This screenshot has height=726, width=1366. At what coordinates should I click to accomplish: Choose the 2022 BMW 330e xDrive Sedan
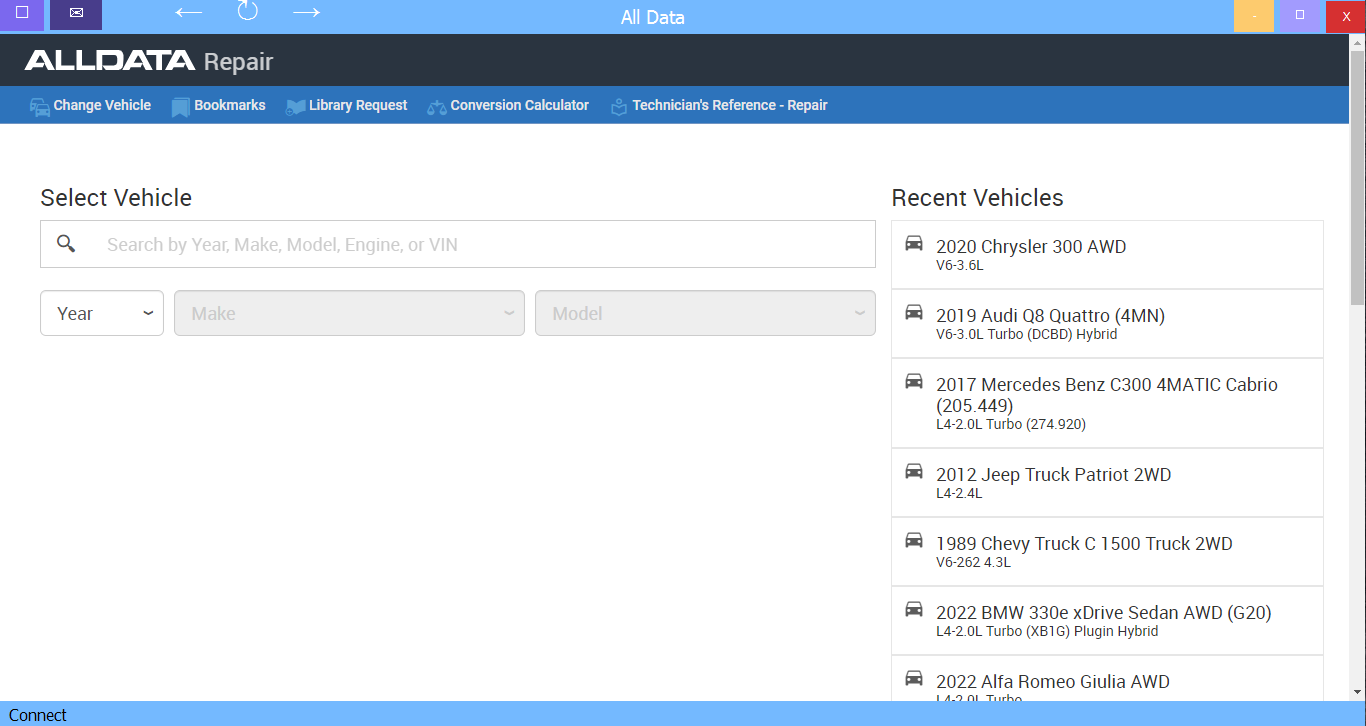pyautogui.click(x=1103, y=611)
